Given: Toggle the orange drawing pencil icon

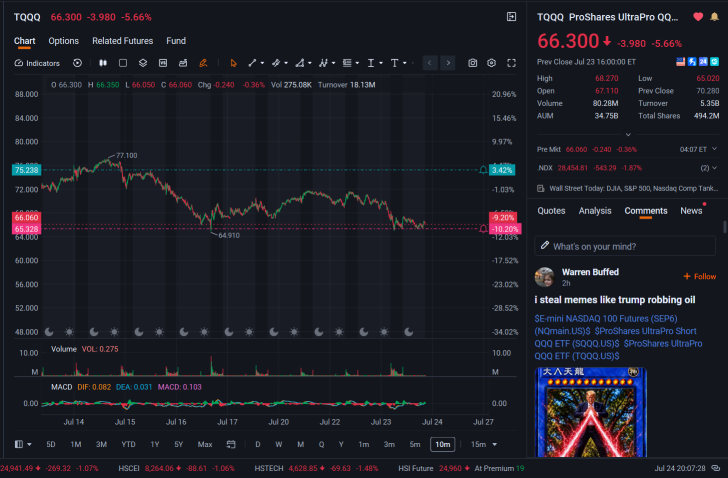Looking at the screenshot, I should point(203,63).
